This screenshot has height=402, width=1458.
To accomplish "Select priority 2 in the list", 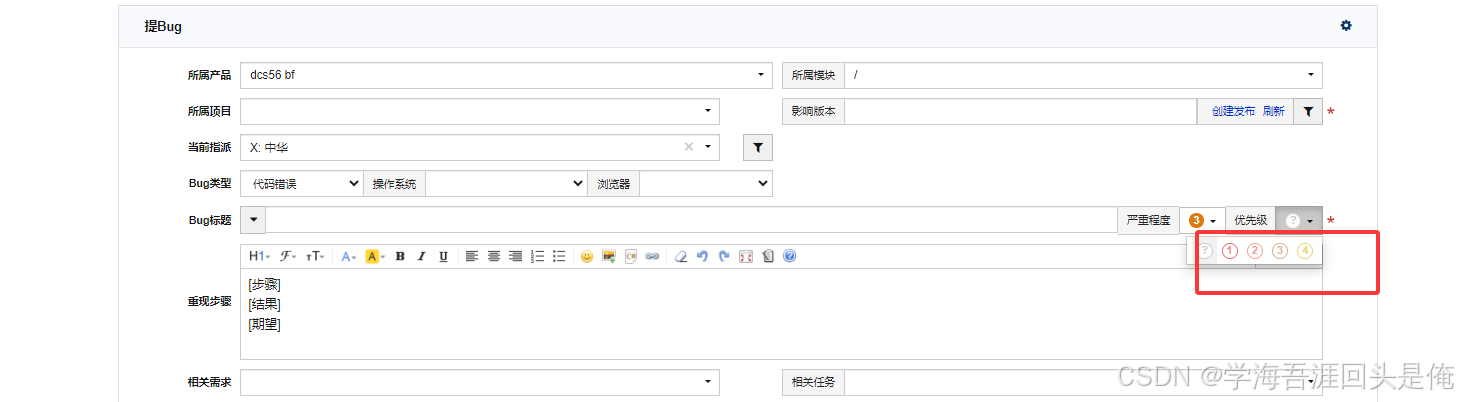I will [1255, 251].
